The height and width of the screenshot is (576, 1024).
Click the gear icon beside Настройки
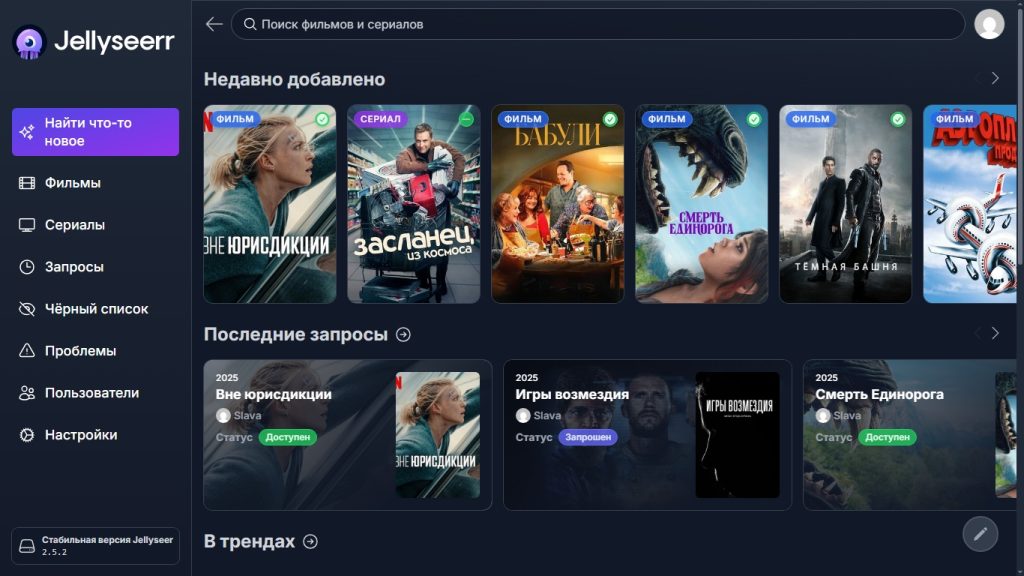click(27, 435)
